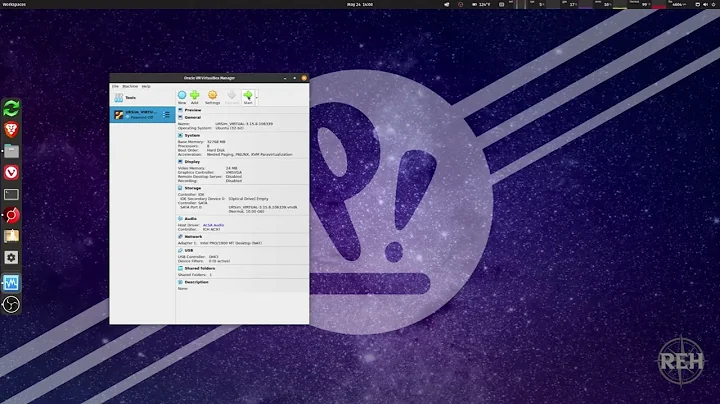The height and width of the screenshot is (404, 720).
Task: Click the System section header
Action: pos(192,135)
